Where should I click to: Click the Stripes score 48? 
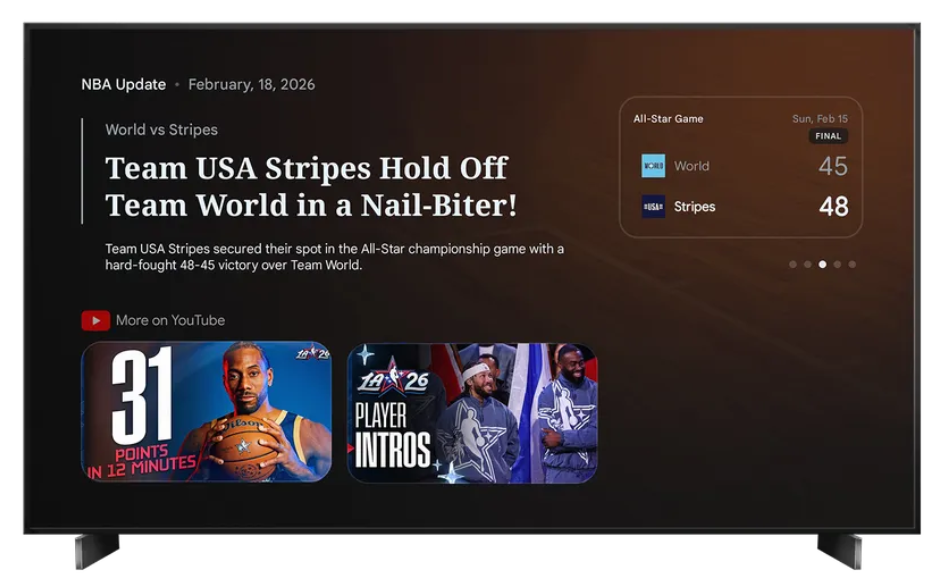[x=834, y=207]
